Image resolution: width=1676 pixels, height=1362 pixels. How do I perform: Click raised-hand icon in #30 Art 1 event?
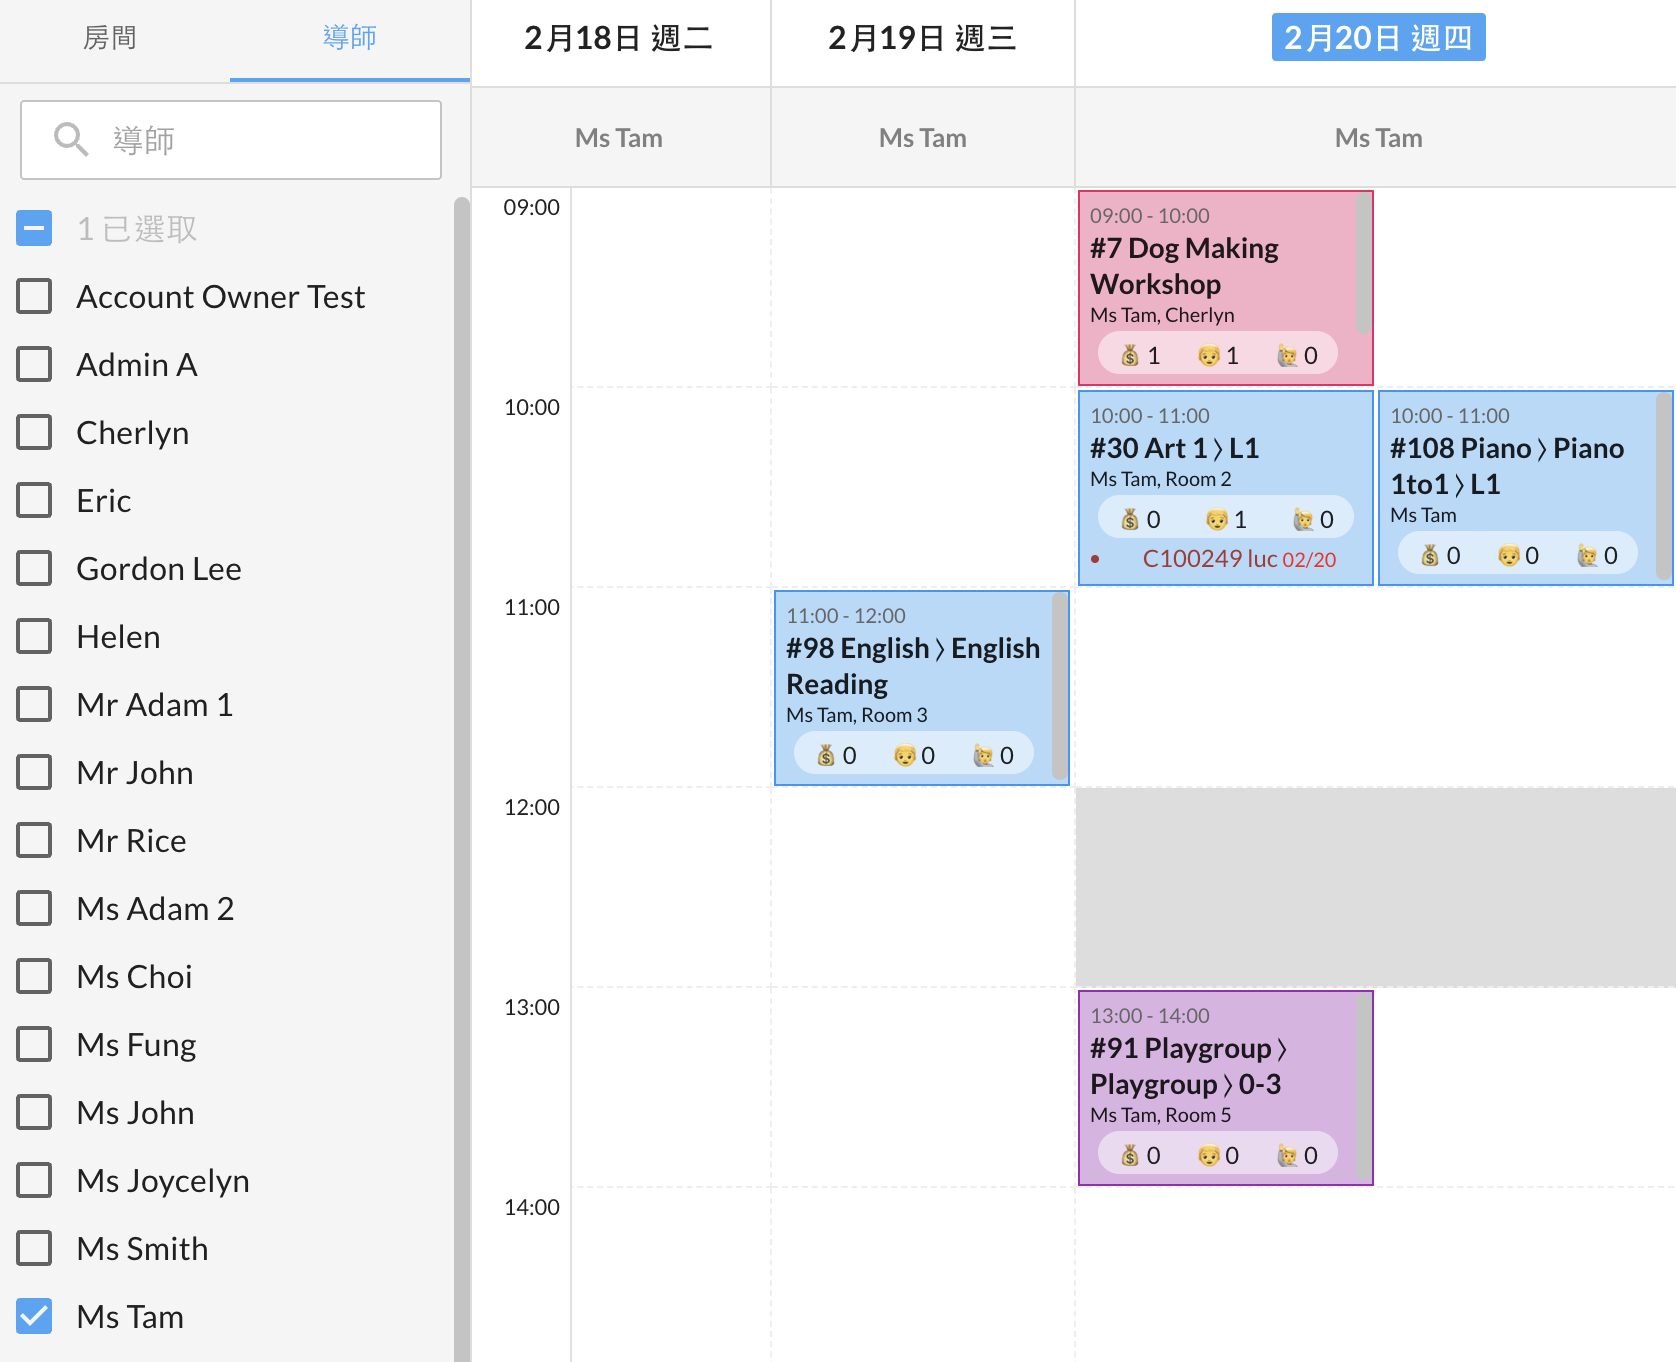click(1303, 520)
